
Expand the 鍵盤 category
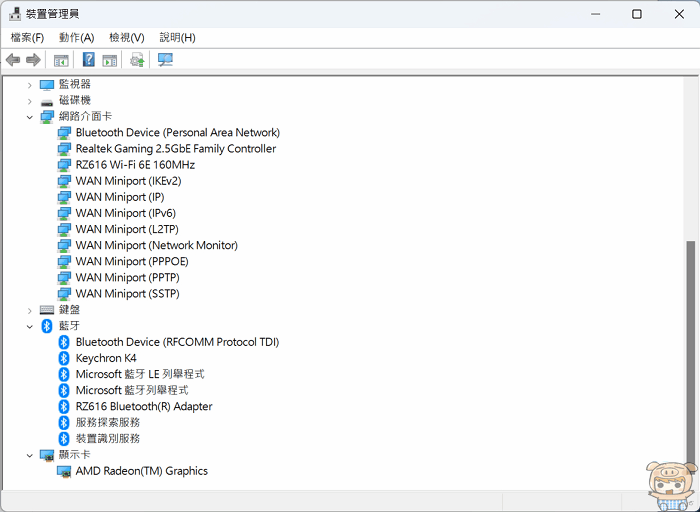(29, 310)
